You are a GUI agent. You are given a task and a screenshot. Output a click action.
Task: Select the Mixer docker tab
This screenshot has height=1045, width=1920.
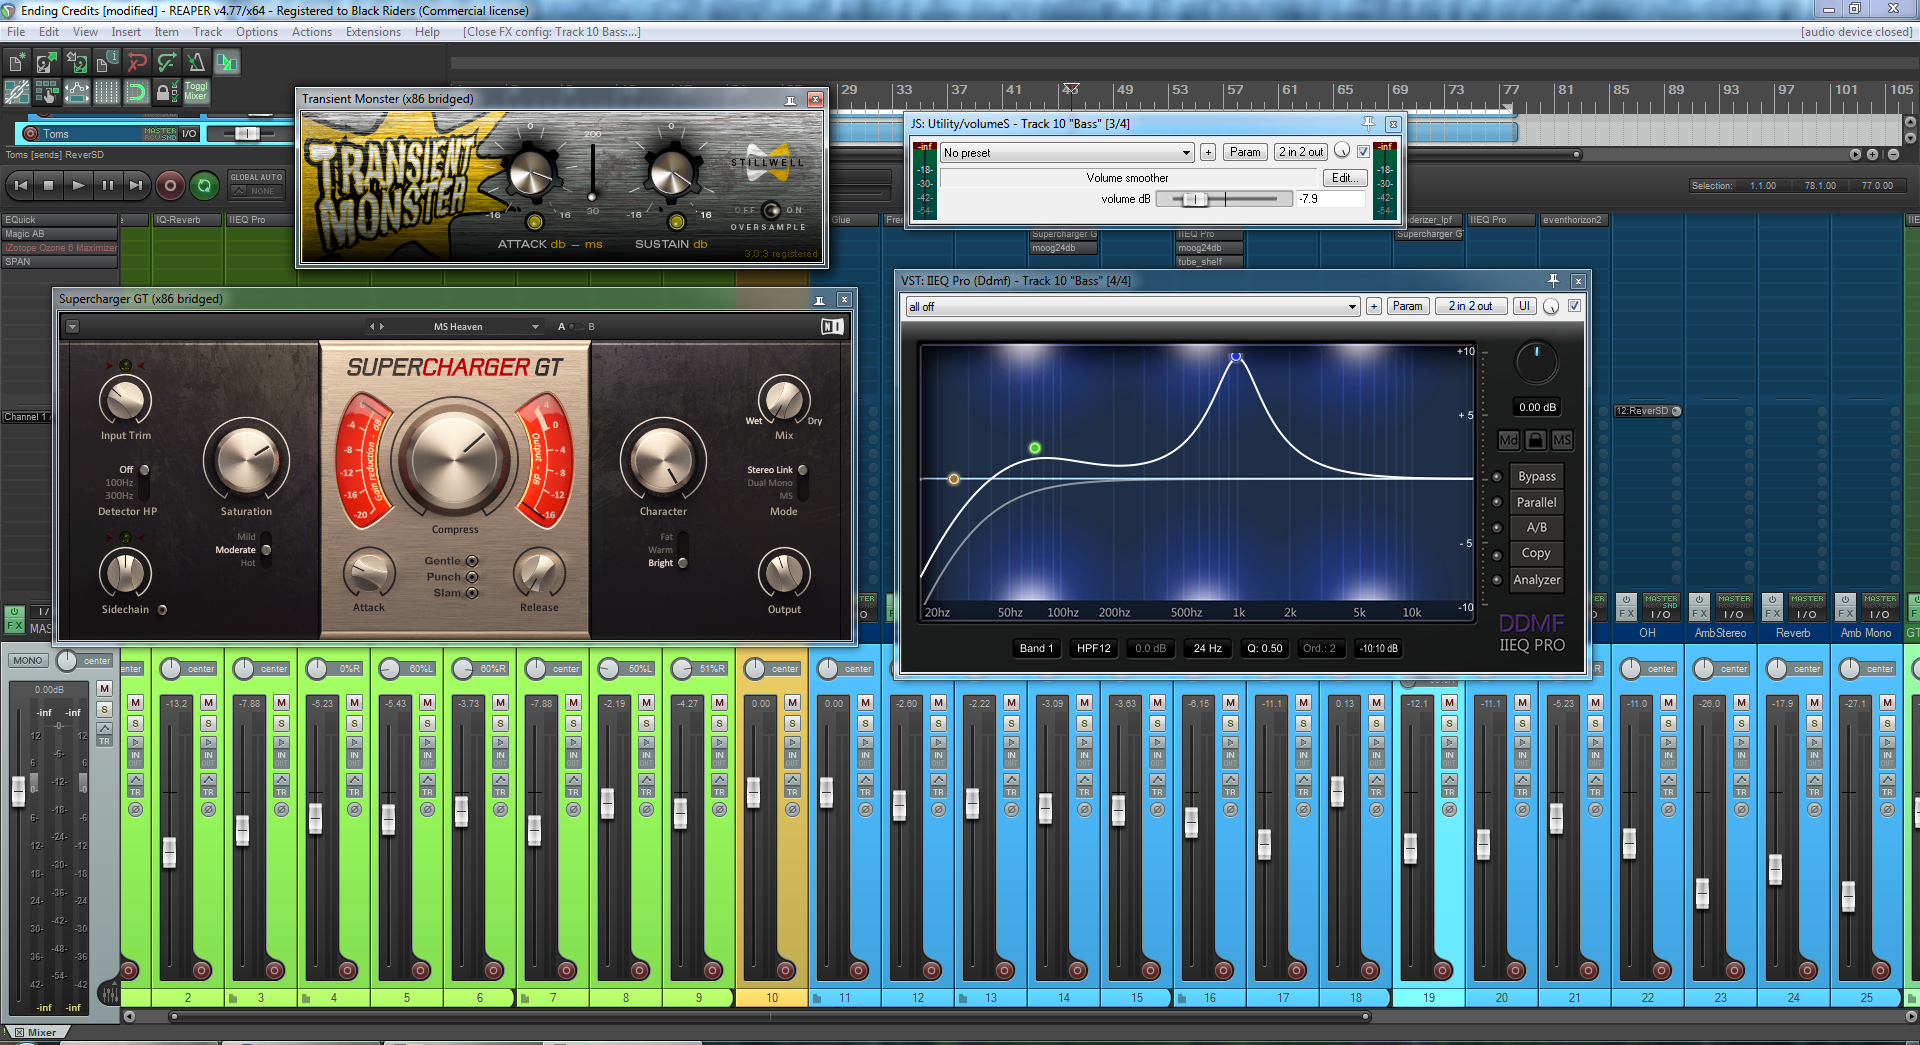[36, 1032]
